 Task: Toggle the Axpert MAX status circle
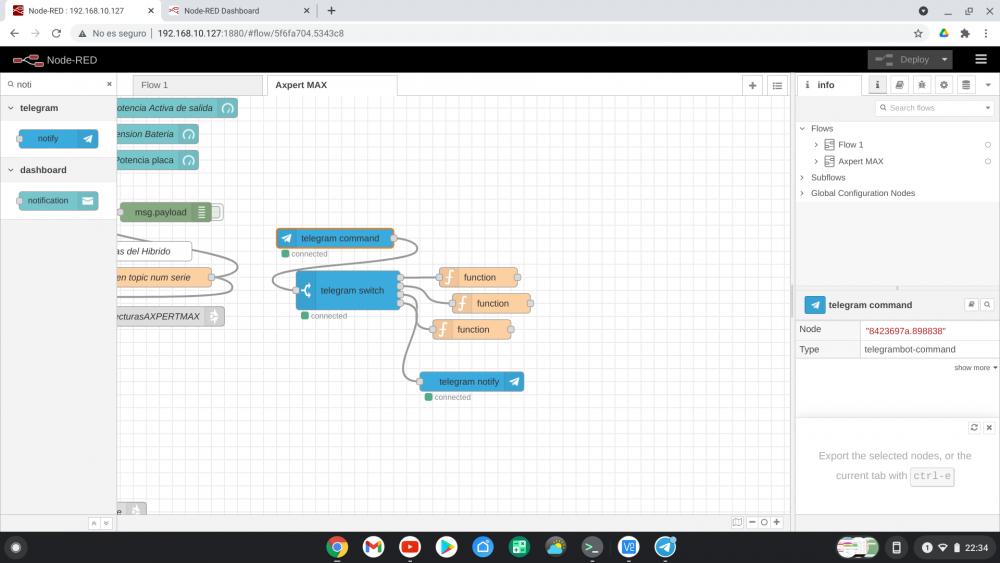coord(988,161)
